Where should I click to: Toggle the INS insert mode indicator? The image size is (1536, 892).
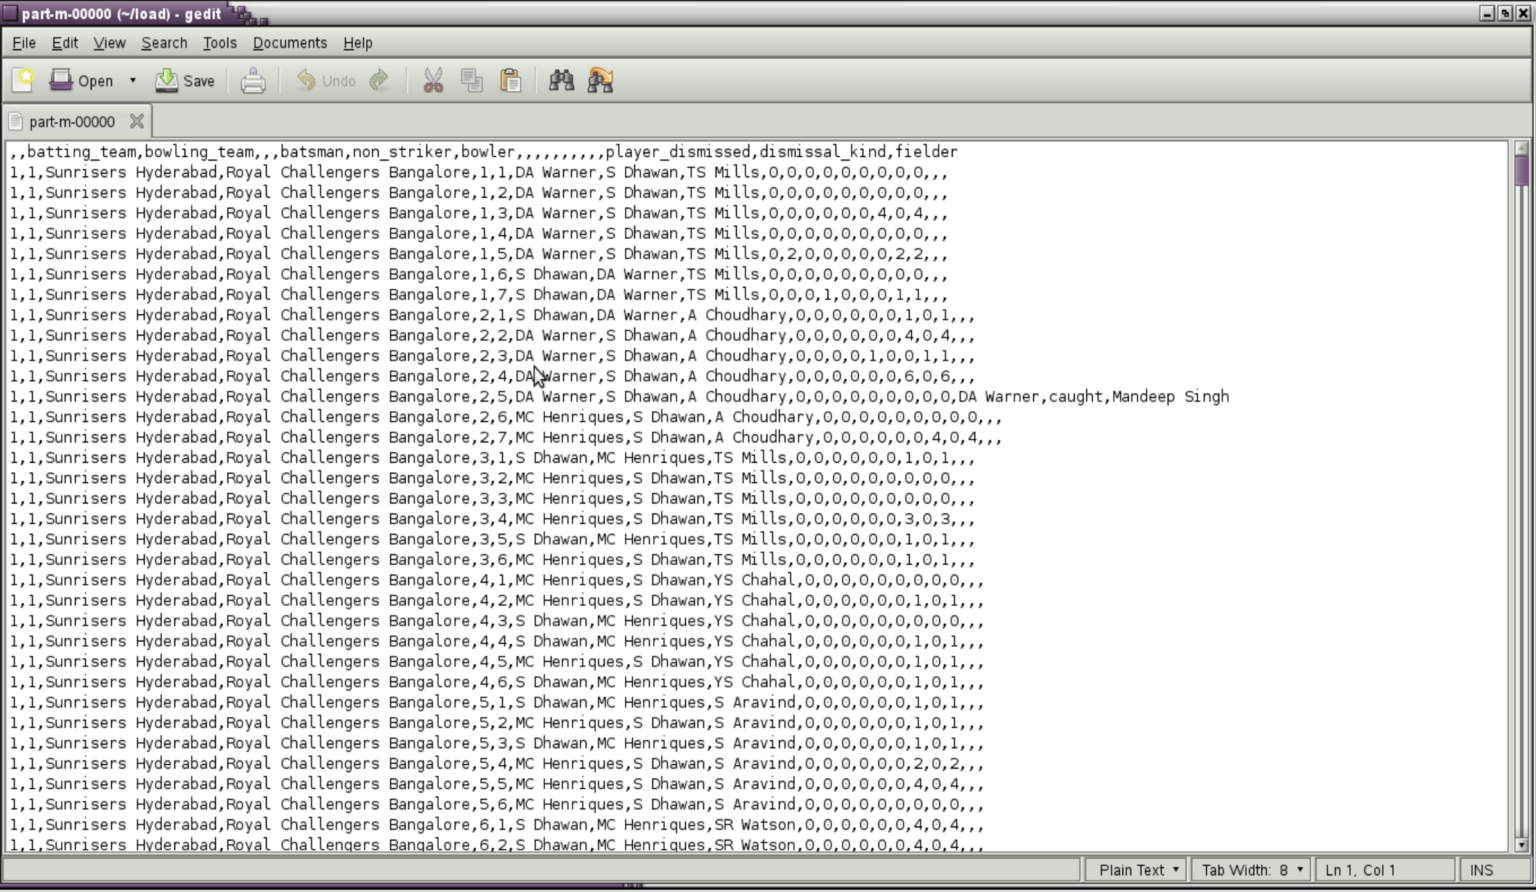click(1481, 870)
